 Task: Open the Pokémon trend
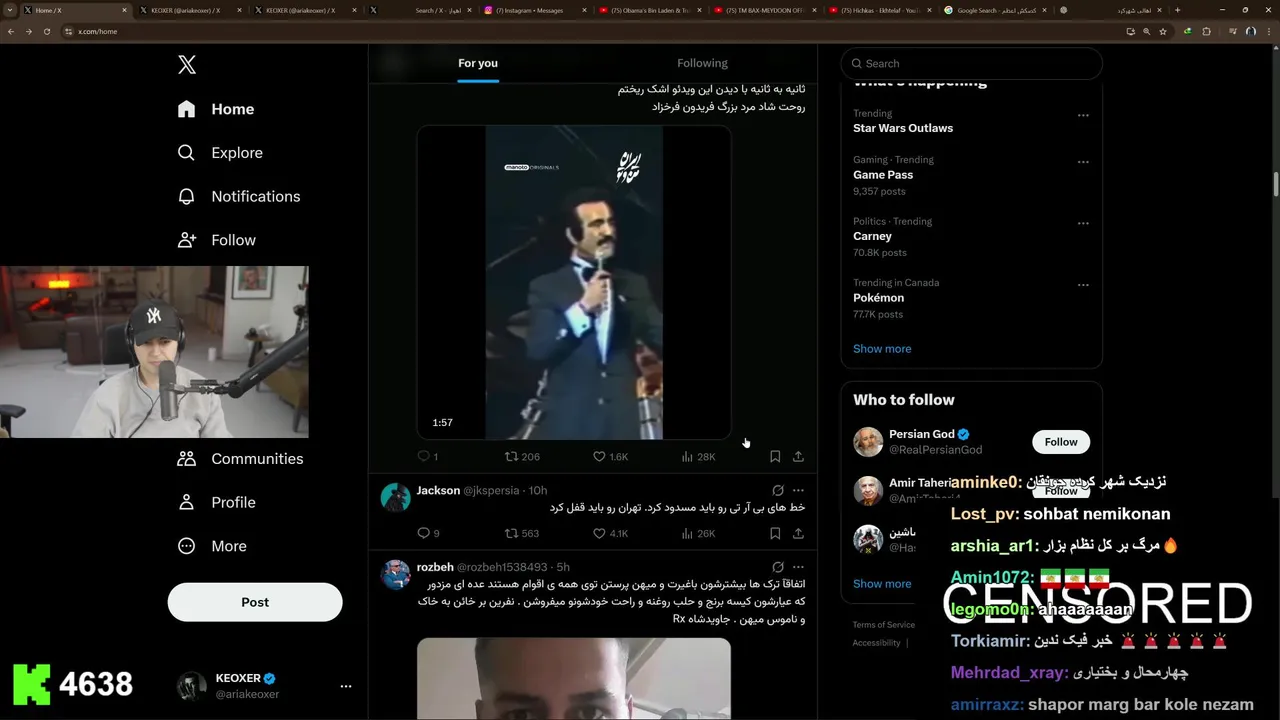[x=878, y=298]
